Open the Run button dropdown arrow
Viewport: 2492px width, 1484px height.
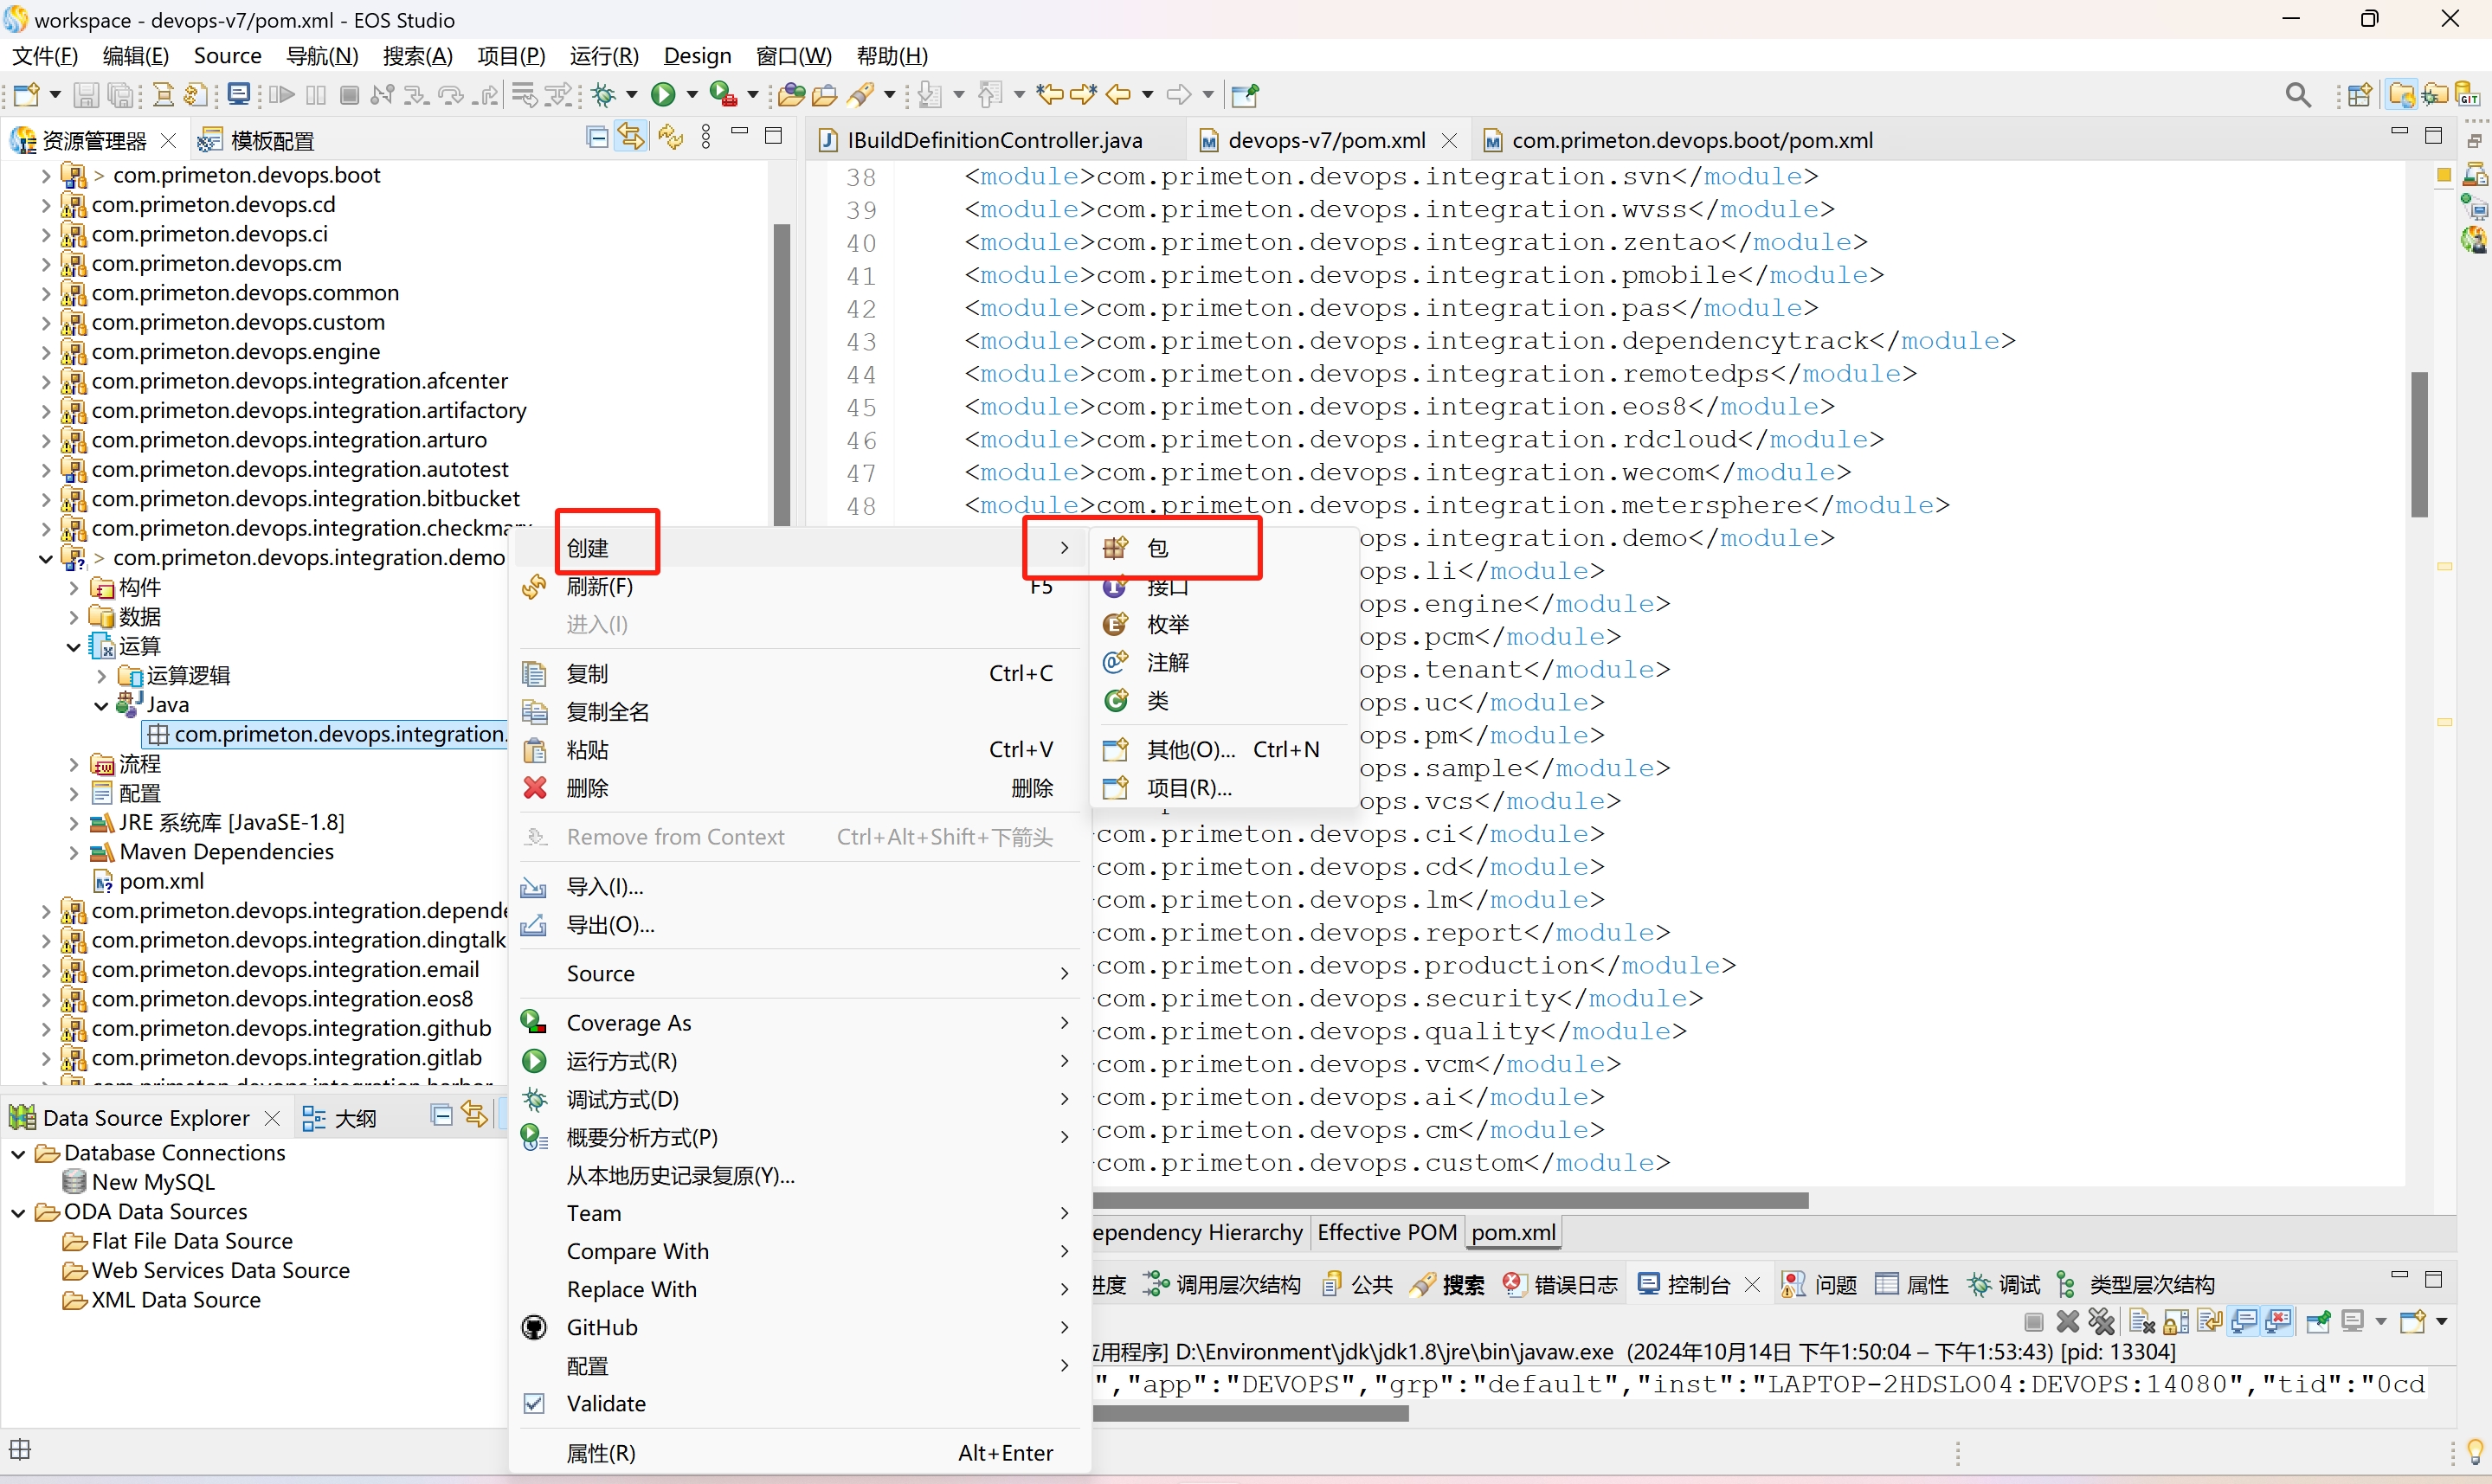coord(692,95)
